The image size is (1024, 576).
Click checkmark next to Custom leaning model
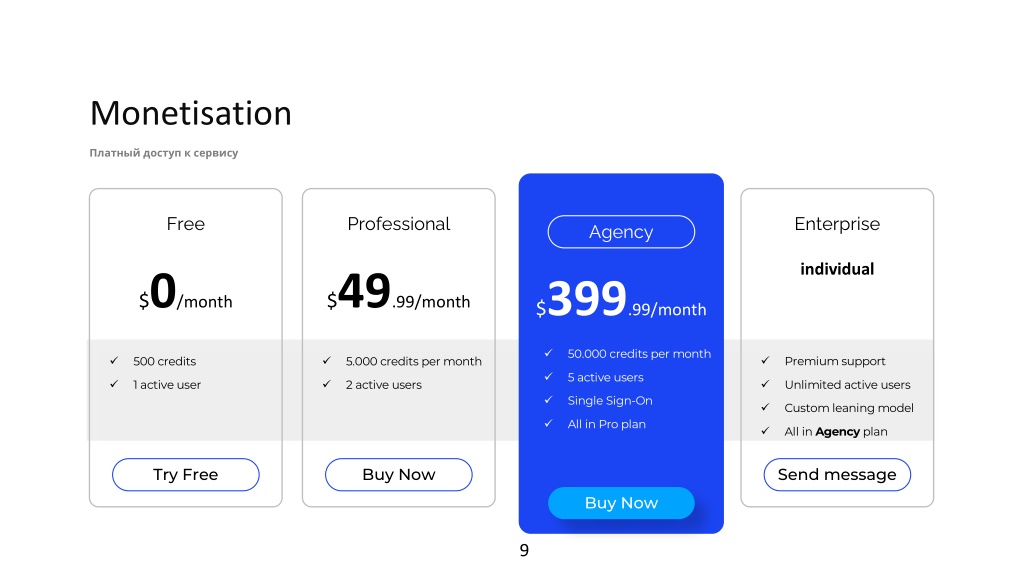tap(765, 408)
